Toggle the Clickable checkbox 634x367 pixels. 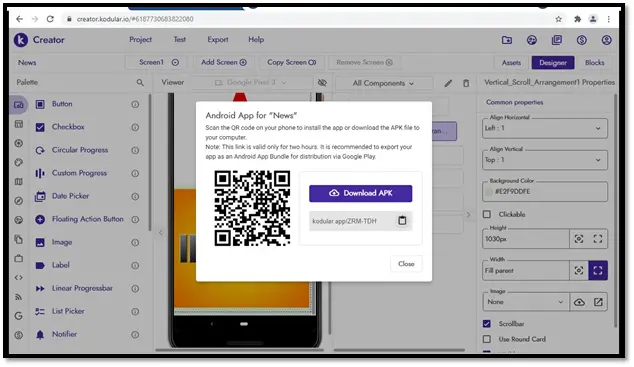pos(487,214)
